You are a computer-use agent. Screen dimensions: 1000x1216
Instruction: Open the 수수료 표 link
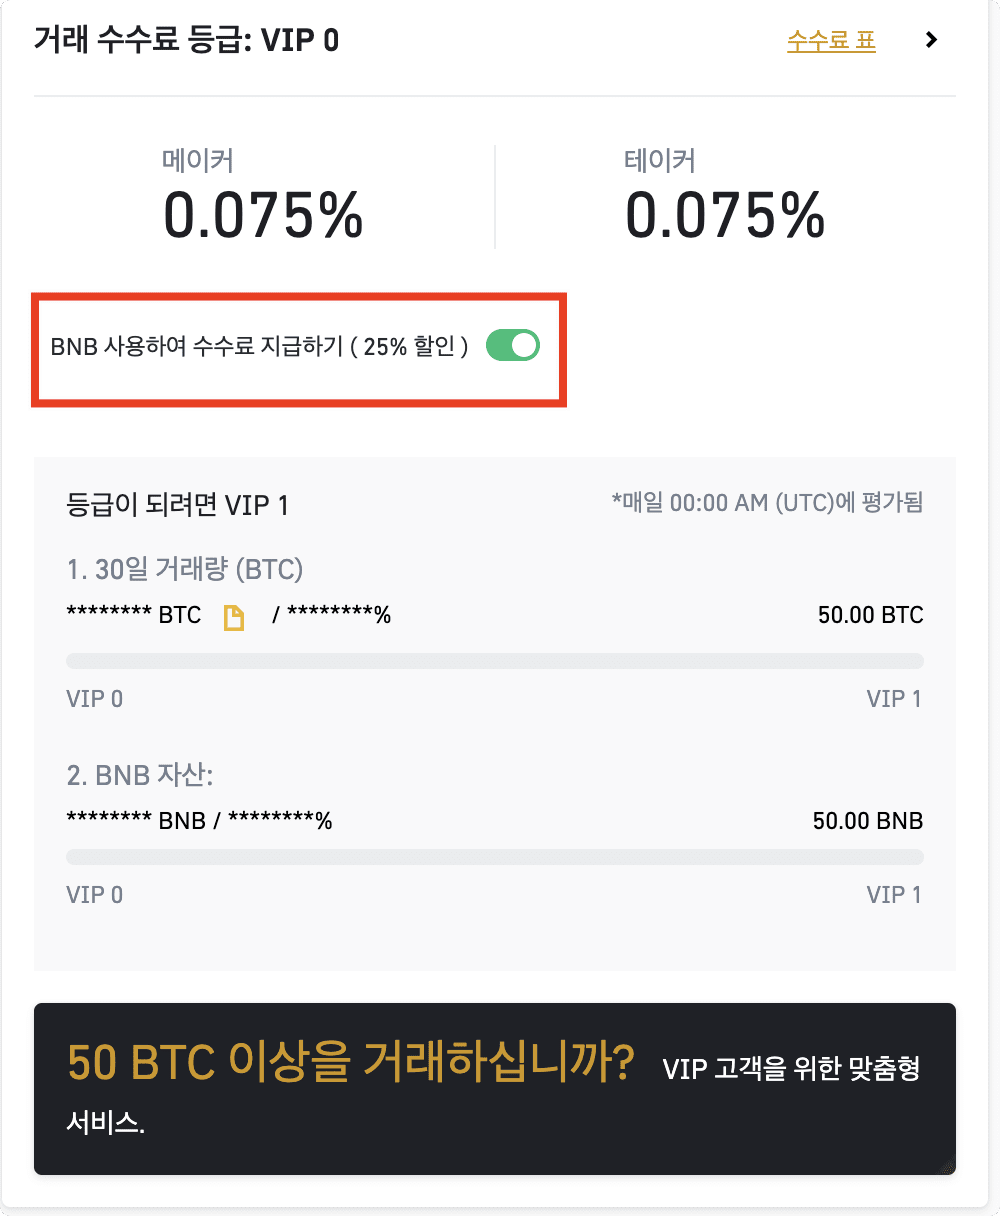832,41
